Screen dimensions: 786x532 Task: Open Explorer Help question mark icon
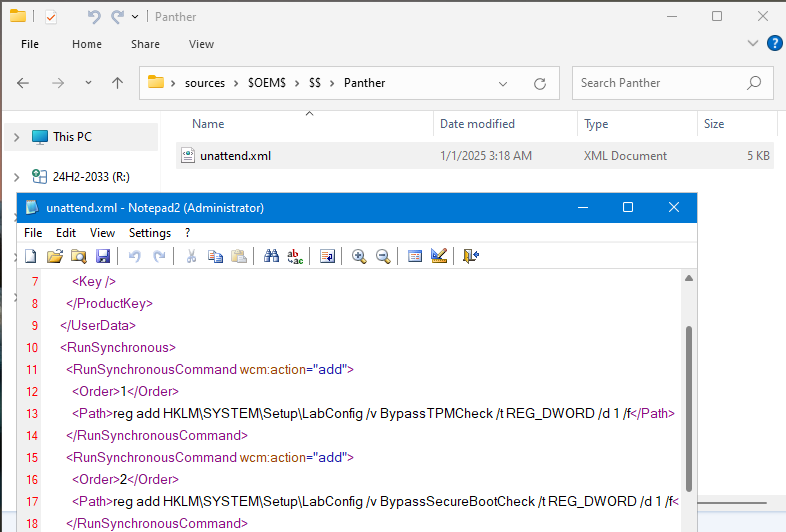click(x=774, y=43)
